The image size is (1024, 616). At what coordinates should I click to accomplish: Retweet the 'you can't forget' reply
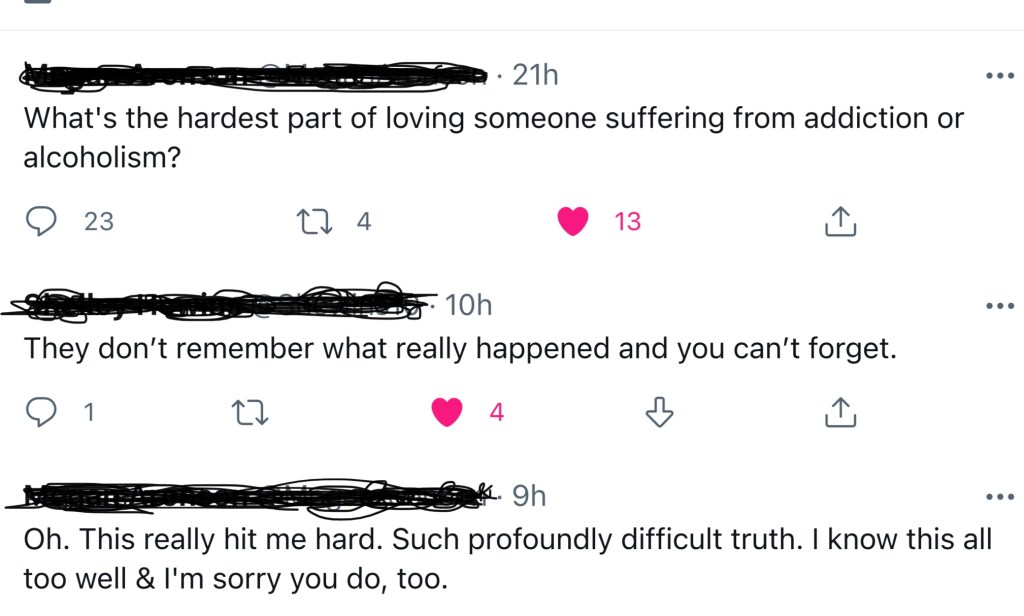click(251, 411)
